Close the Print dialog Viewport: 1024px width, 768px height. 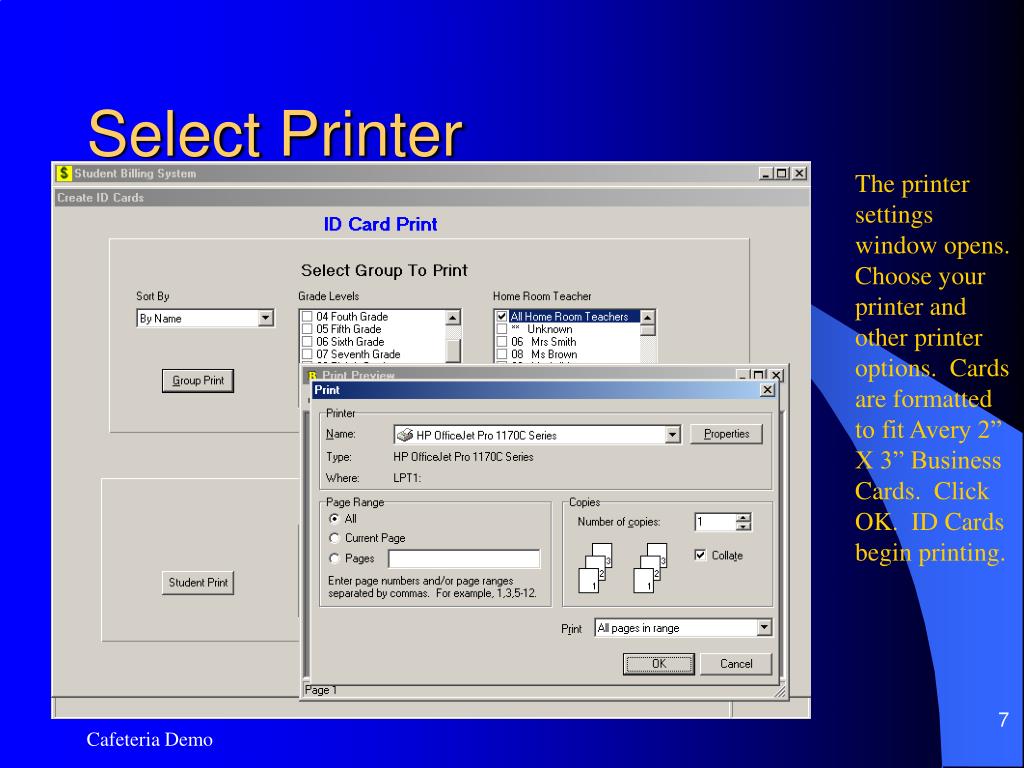coord(767,390)
